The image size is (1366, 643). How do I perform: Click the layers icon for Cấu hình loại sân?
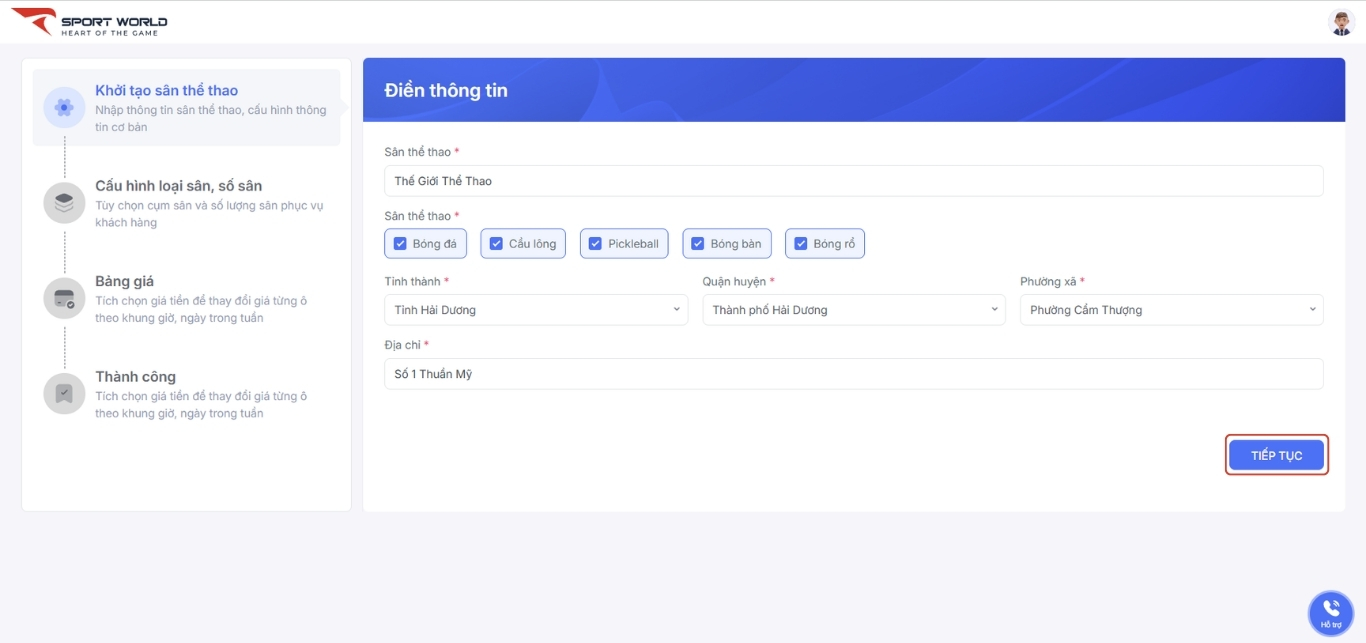point(64,203)
